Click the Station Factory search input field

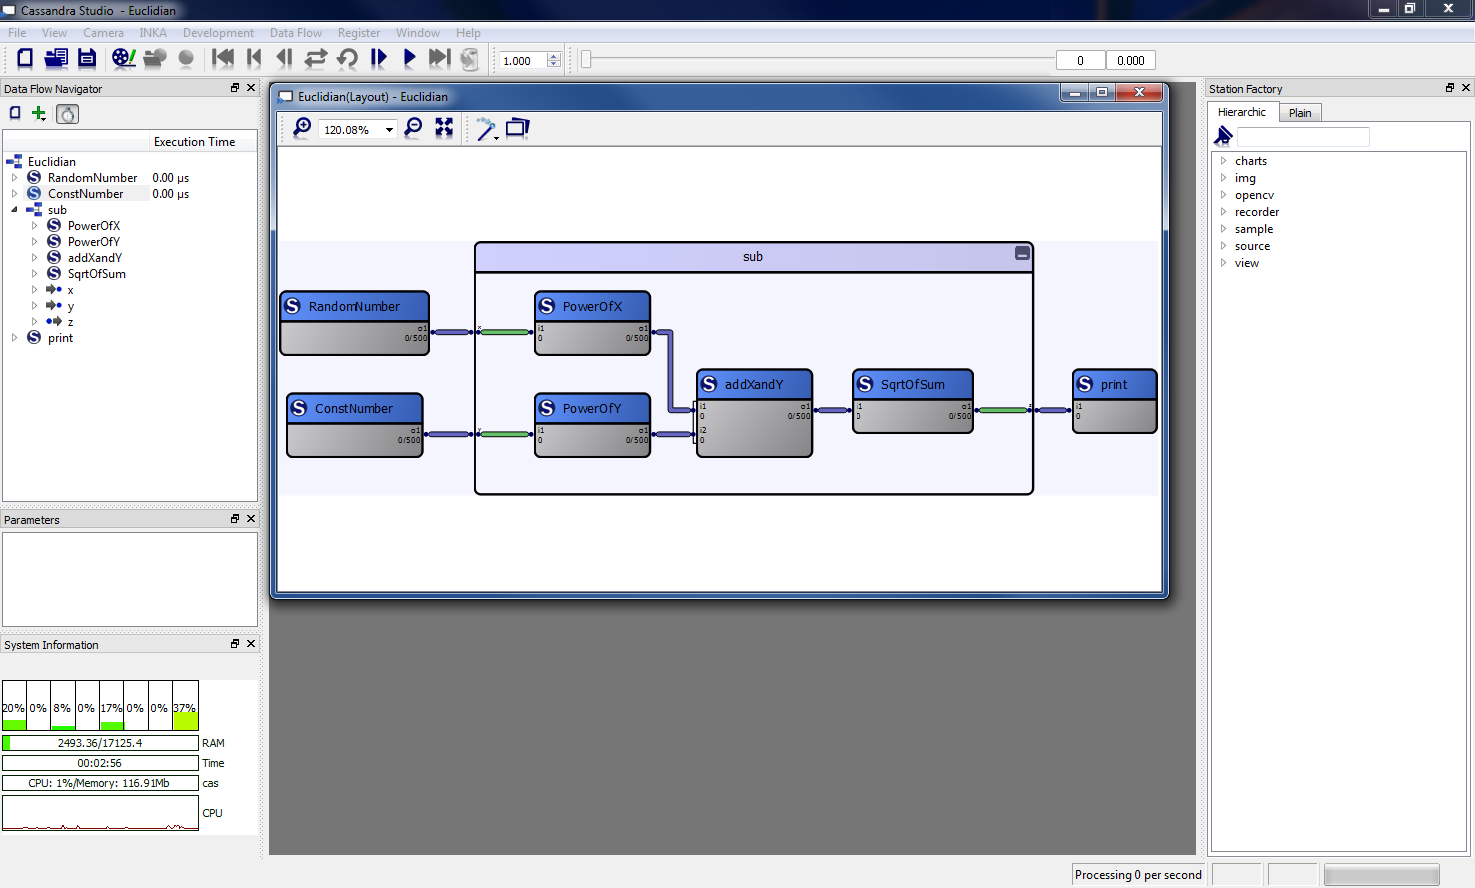point(1303,135)
